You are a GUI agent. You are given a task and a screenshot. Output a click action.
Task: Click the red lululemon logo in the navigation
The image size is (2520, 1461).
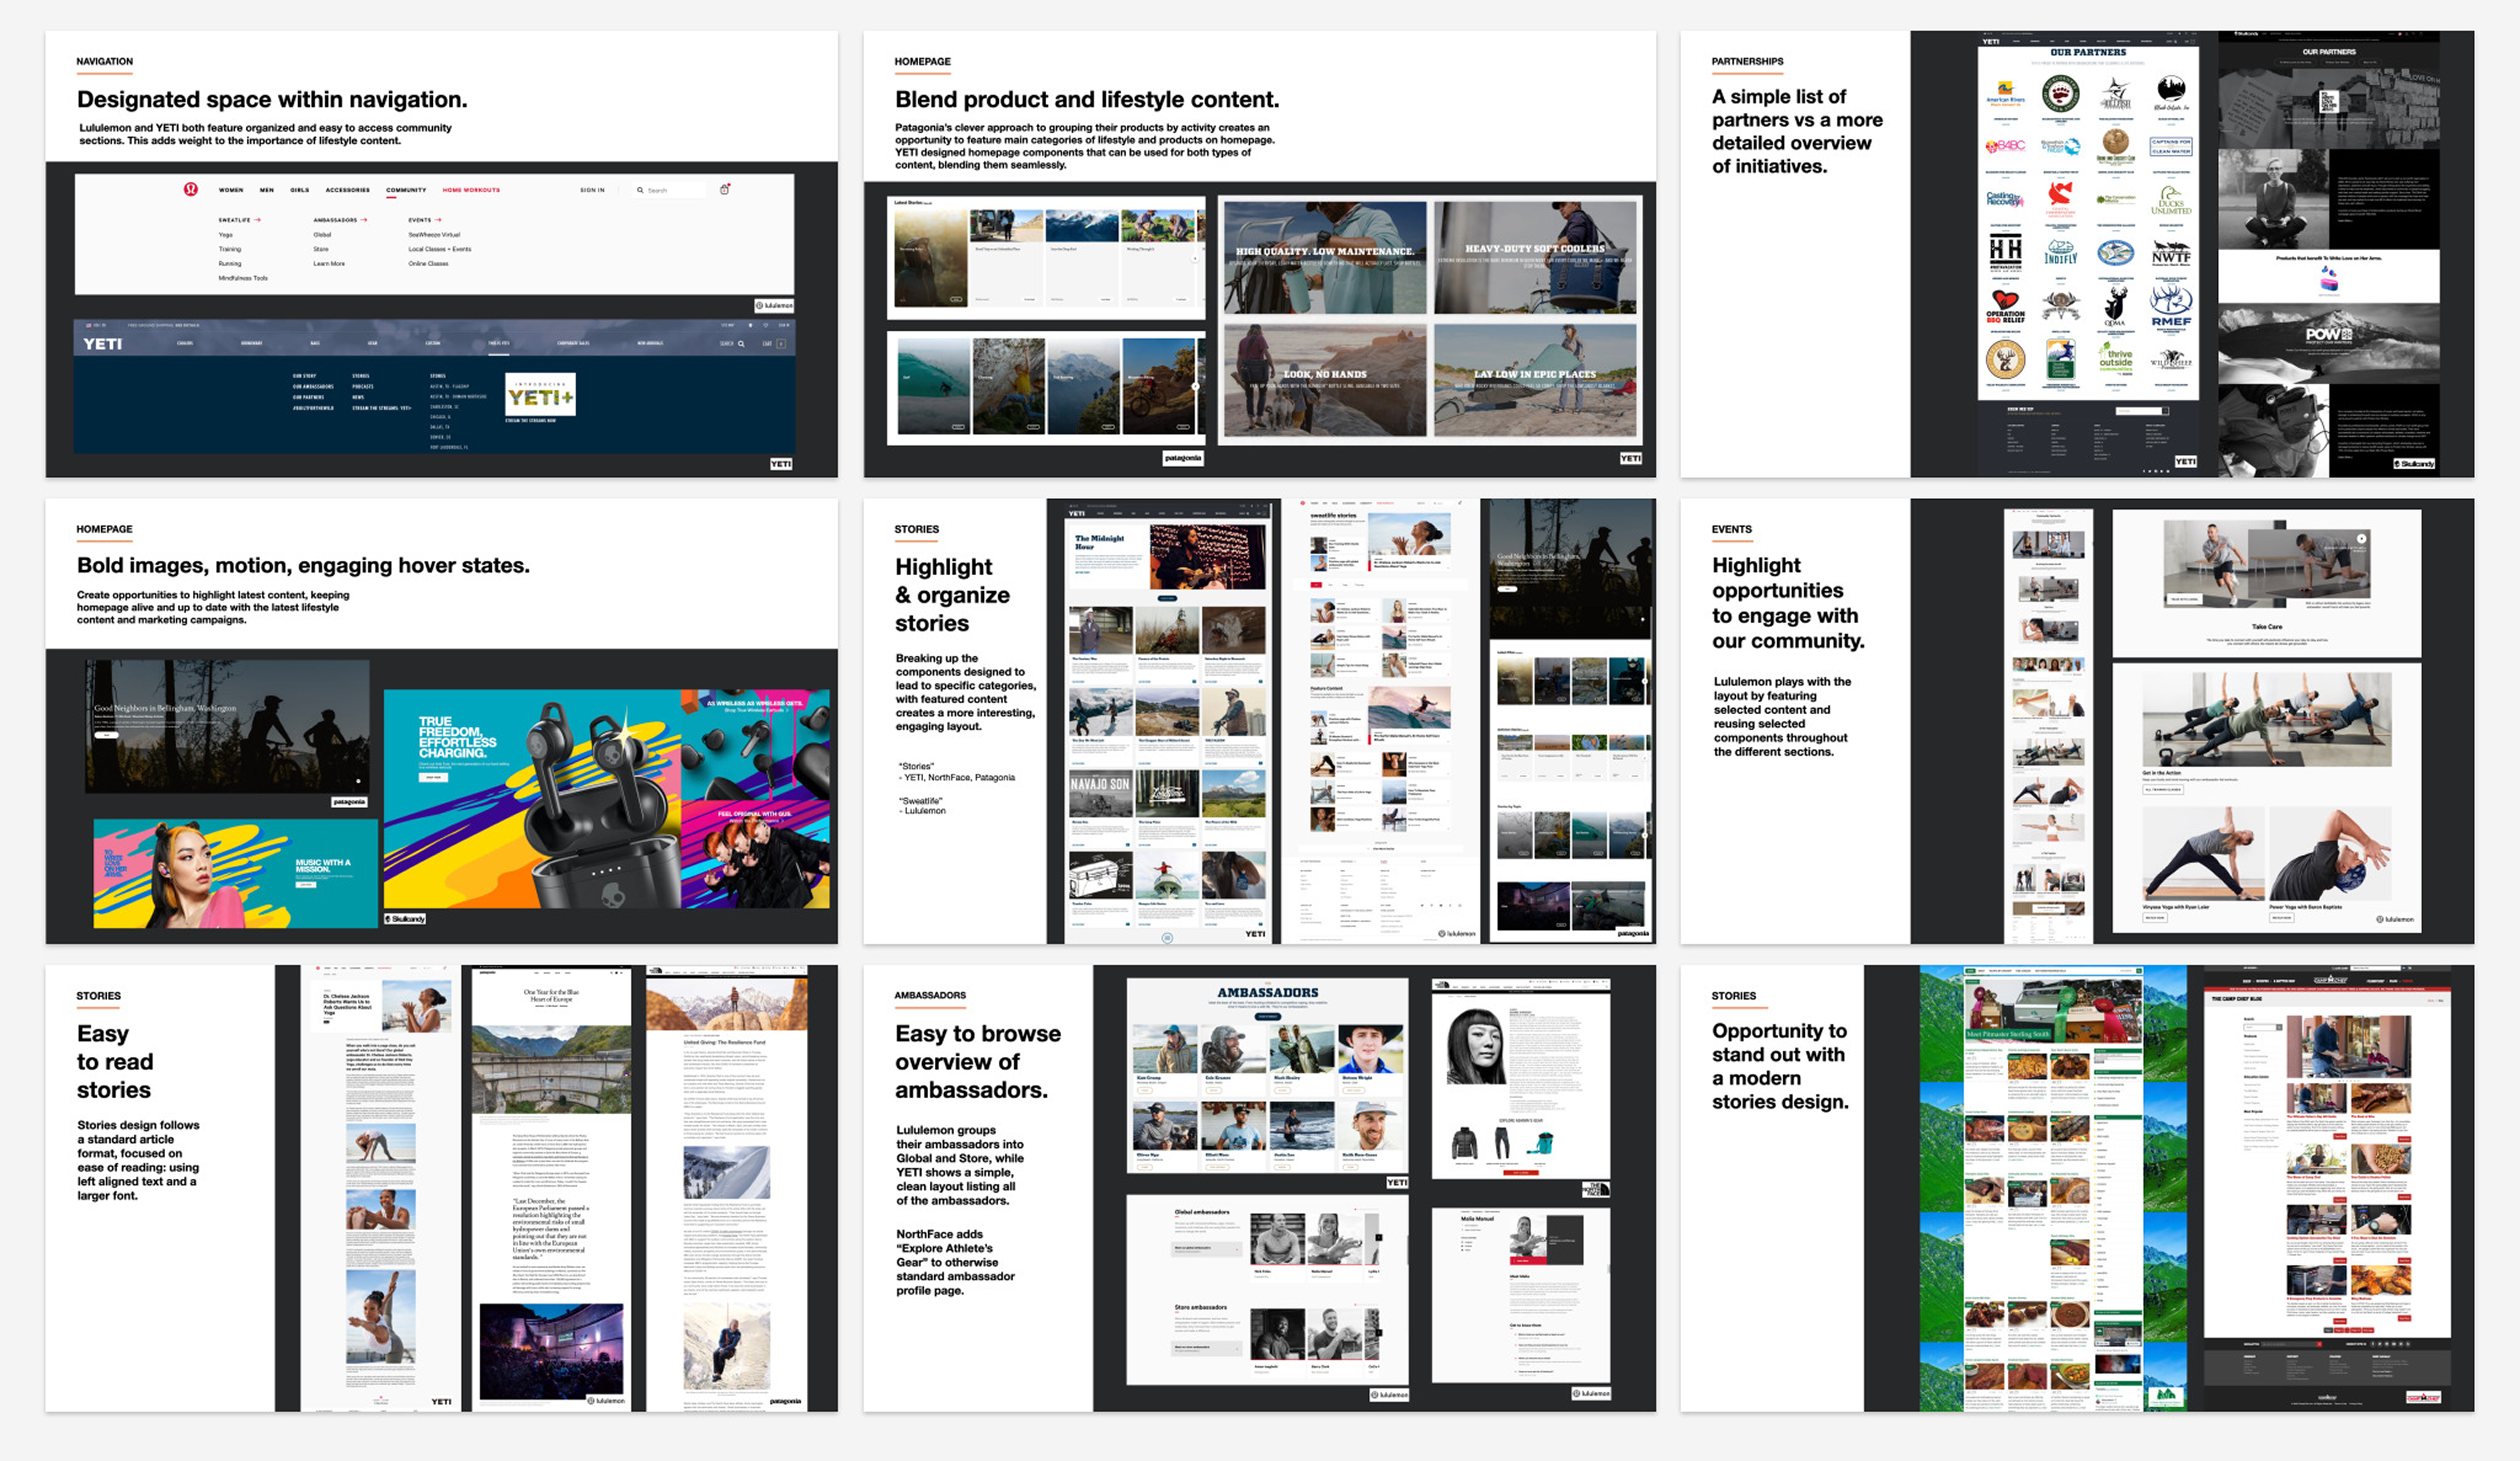coord(191,189)
